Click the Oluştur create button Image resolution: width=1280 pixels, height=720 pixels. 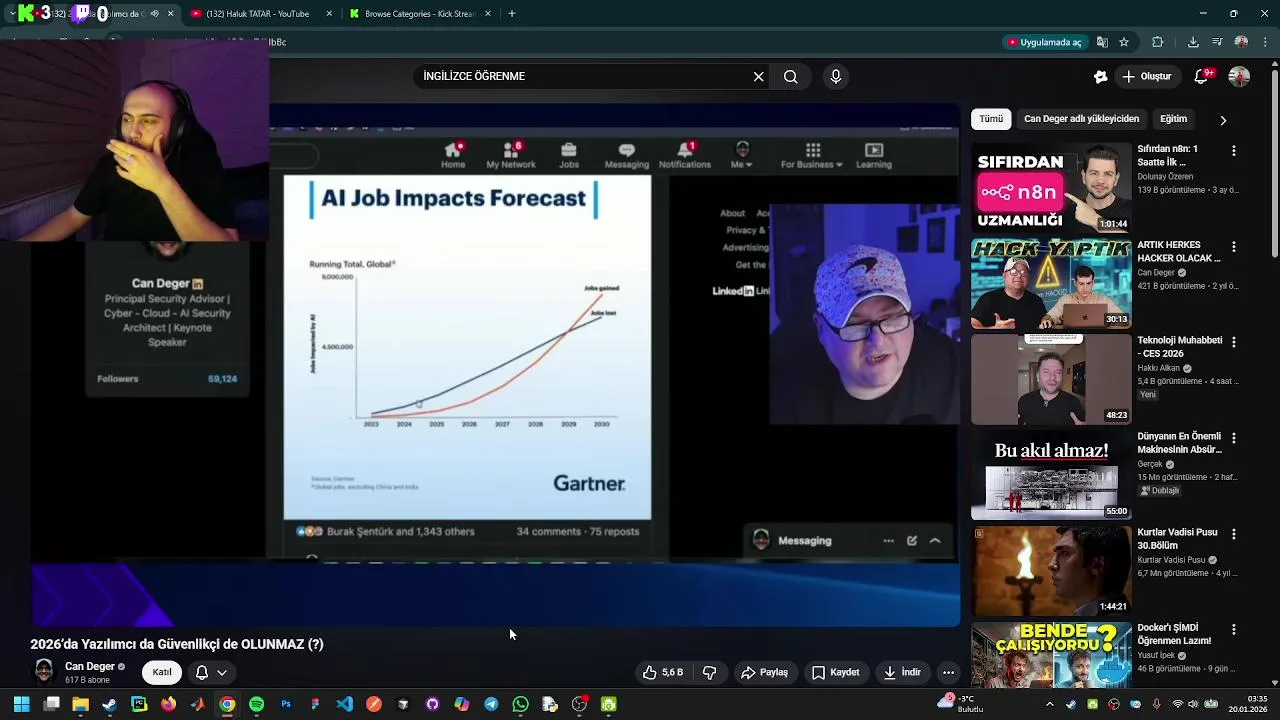point(1146,76)
